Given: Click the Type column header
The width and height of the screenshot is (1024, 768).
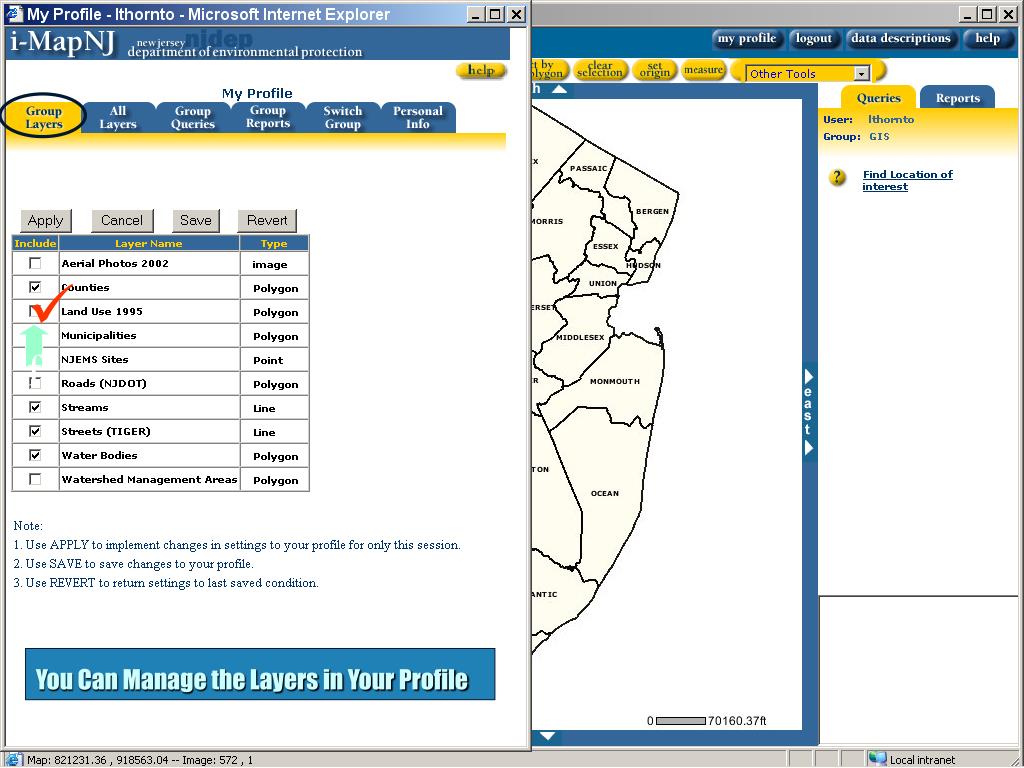Looking at the screenshot, I should click(274, 243).
